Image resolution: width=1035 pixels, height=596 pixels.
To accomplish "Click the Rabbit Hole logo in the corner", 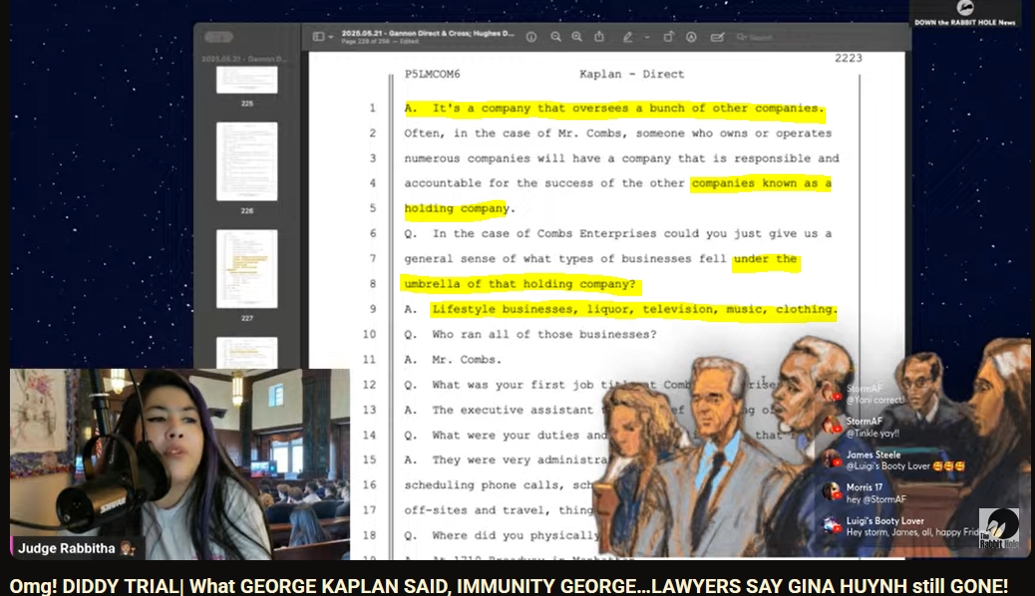I will point(999,528).
